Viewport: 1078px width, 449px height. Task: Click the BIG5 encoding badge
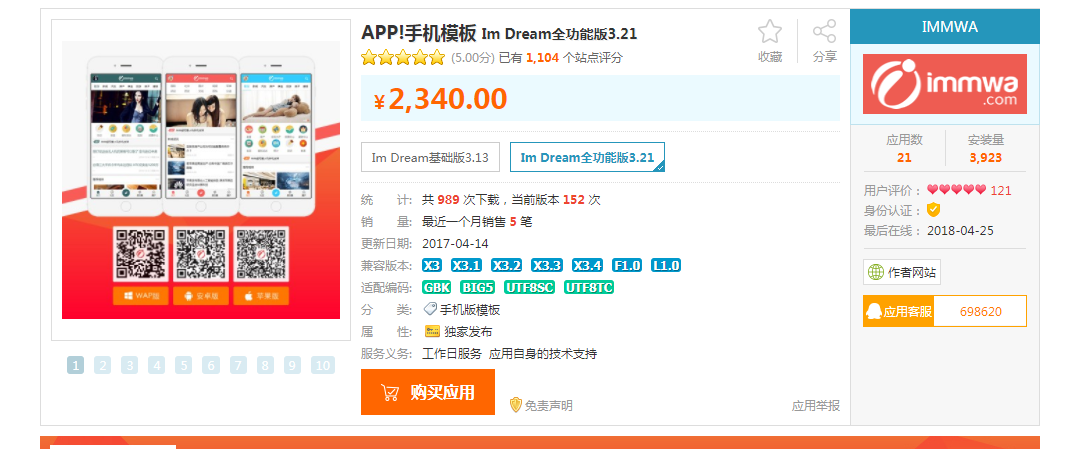pos(478,287)
